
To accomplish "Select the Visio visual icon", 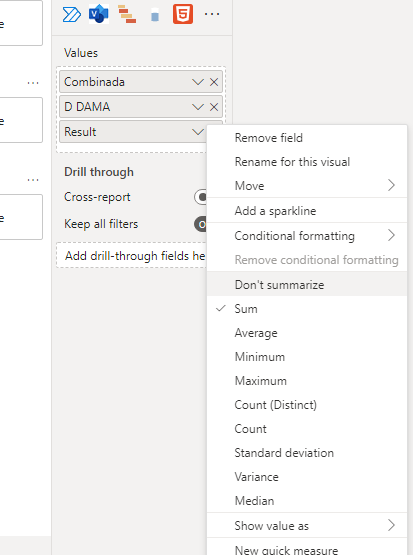I will click(99, 15).
